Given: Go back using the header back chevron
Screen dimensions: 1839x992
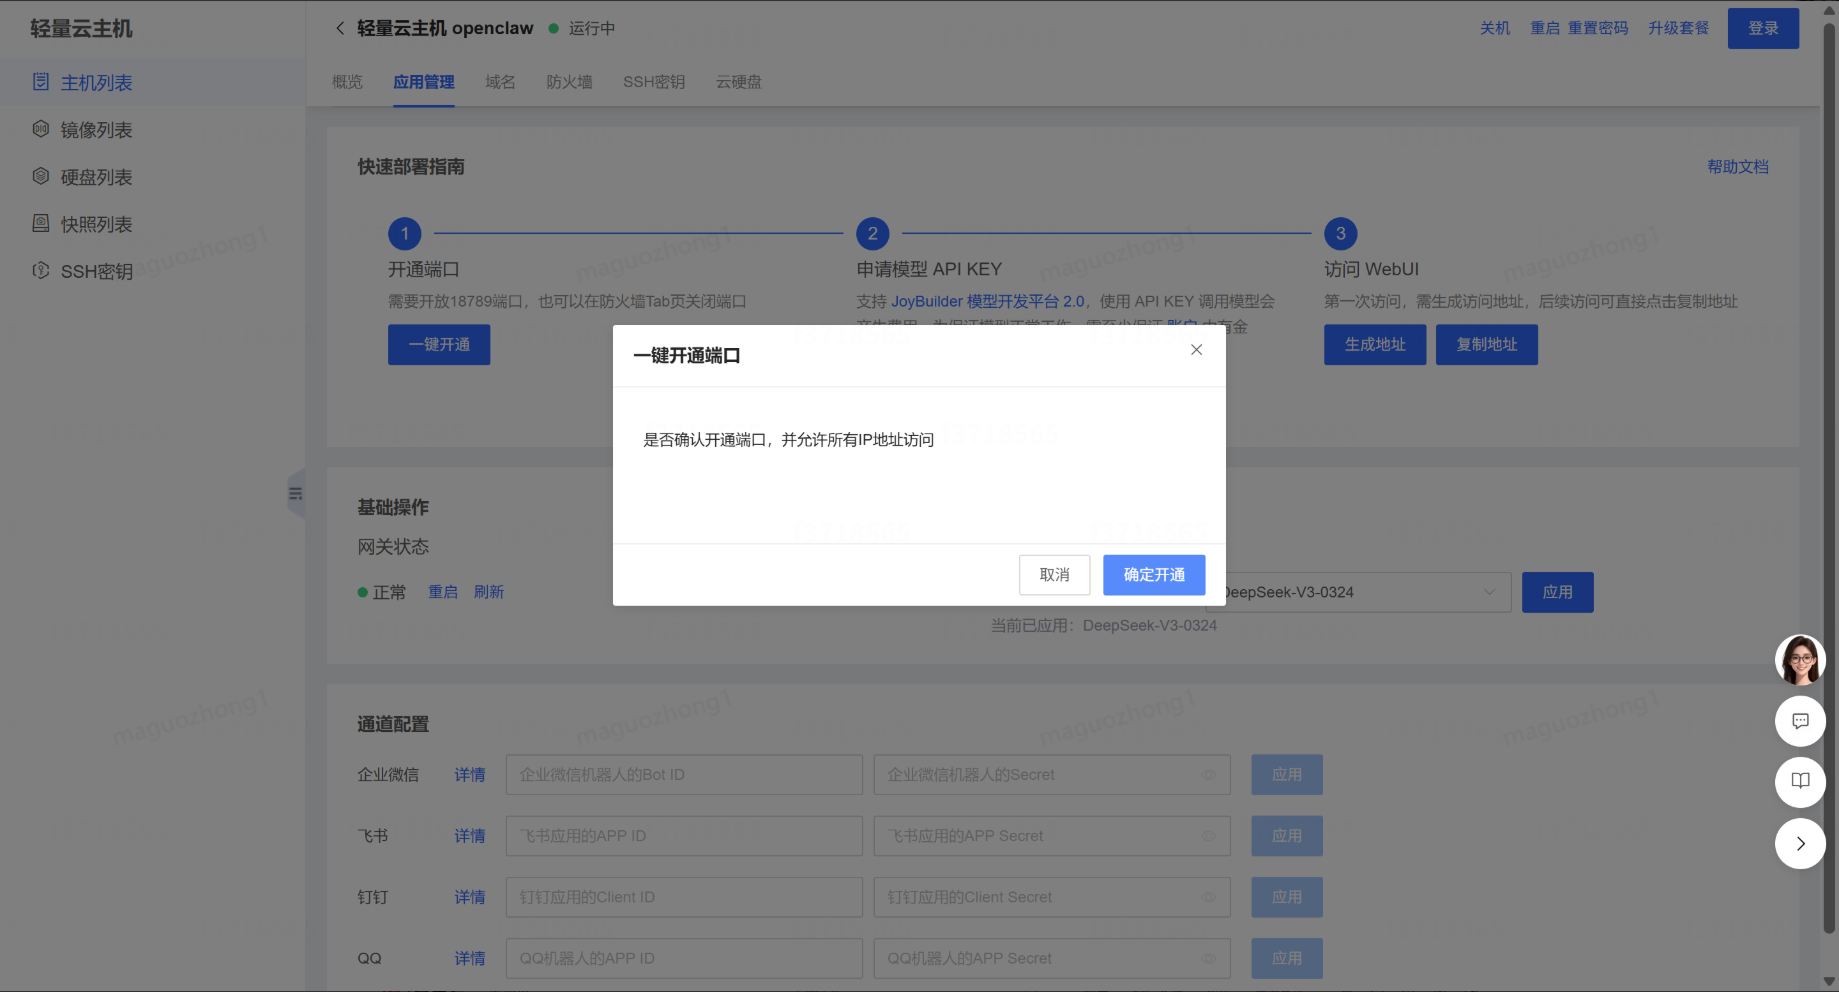Looking at the screenshot, I should 340,28.
